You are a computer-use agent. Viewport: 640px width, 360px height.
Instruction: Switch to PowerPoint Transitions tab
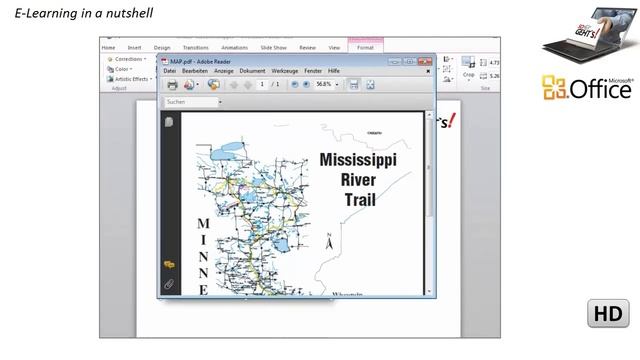pyautogui.click(x=196, y=48)
